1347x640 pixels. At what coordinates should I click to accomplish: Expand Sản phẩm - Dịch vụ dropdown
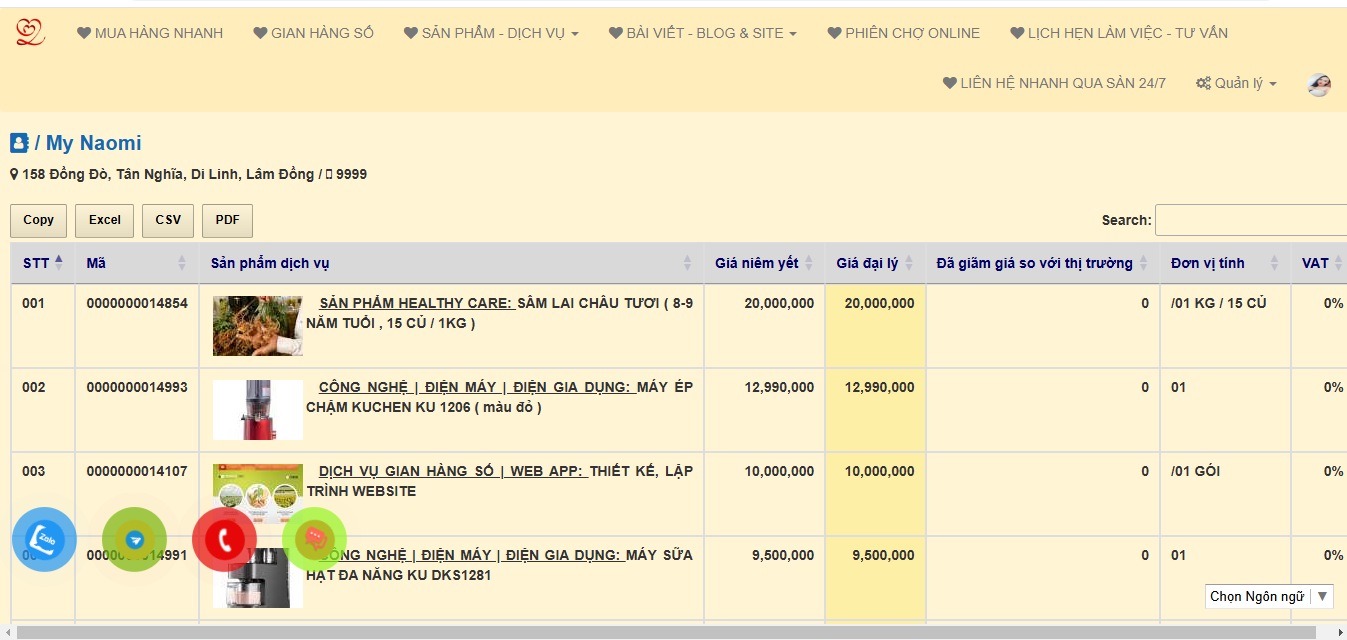(x=491, y=33)
